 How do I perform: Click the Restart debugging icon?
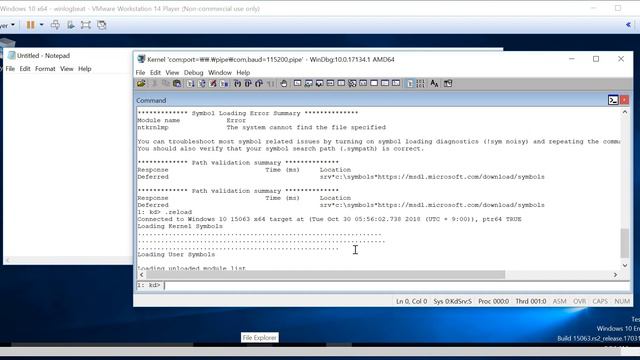pos(202,84)
